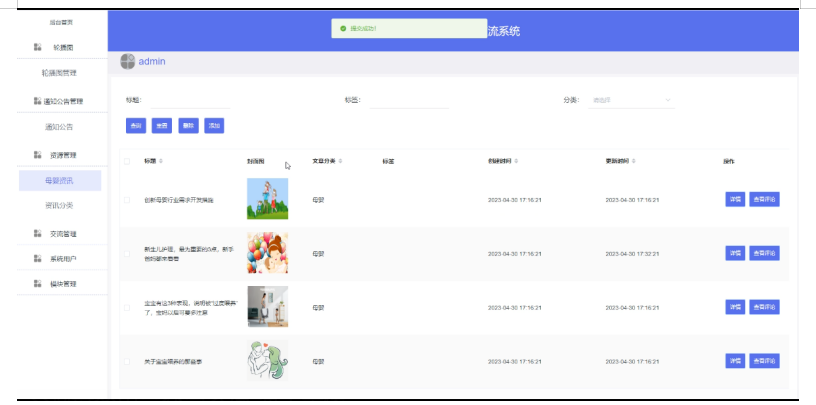Check the row titled 关于宝宝喂养
816x405 pixels.
click(x=127, y=361)
